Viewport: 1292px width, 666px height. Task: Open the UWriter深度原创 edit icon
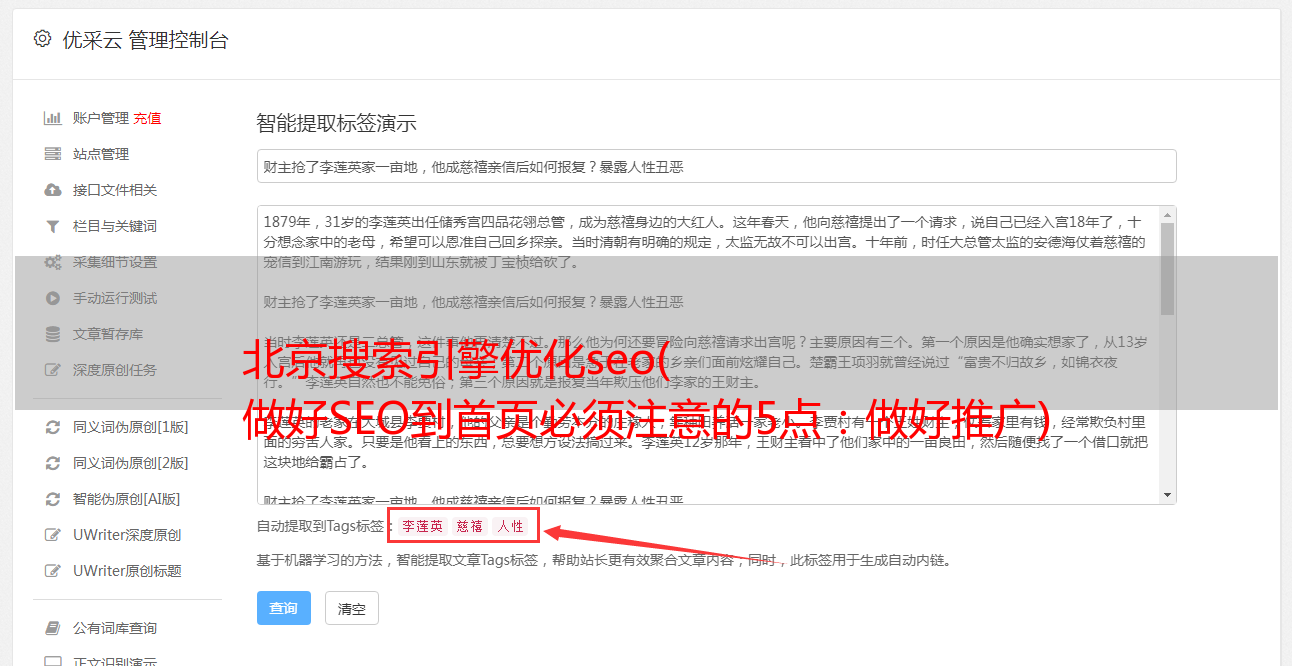pyautogui.click(x=53, y=535)
